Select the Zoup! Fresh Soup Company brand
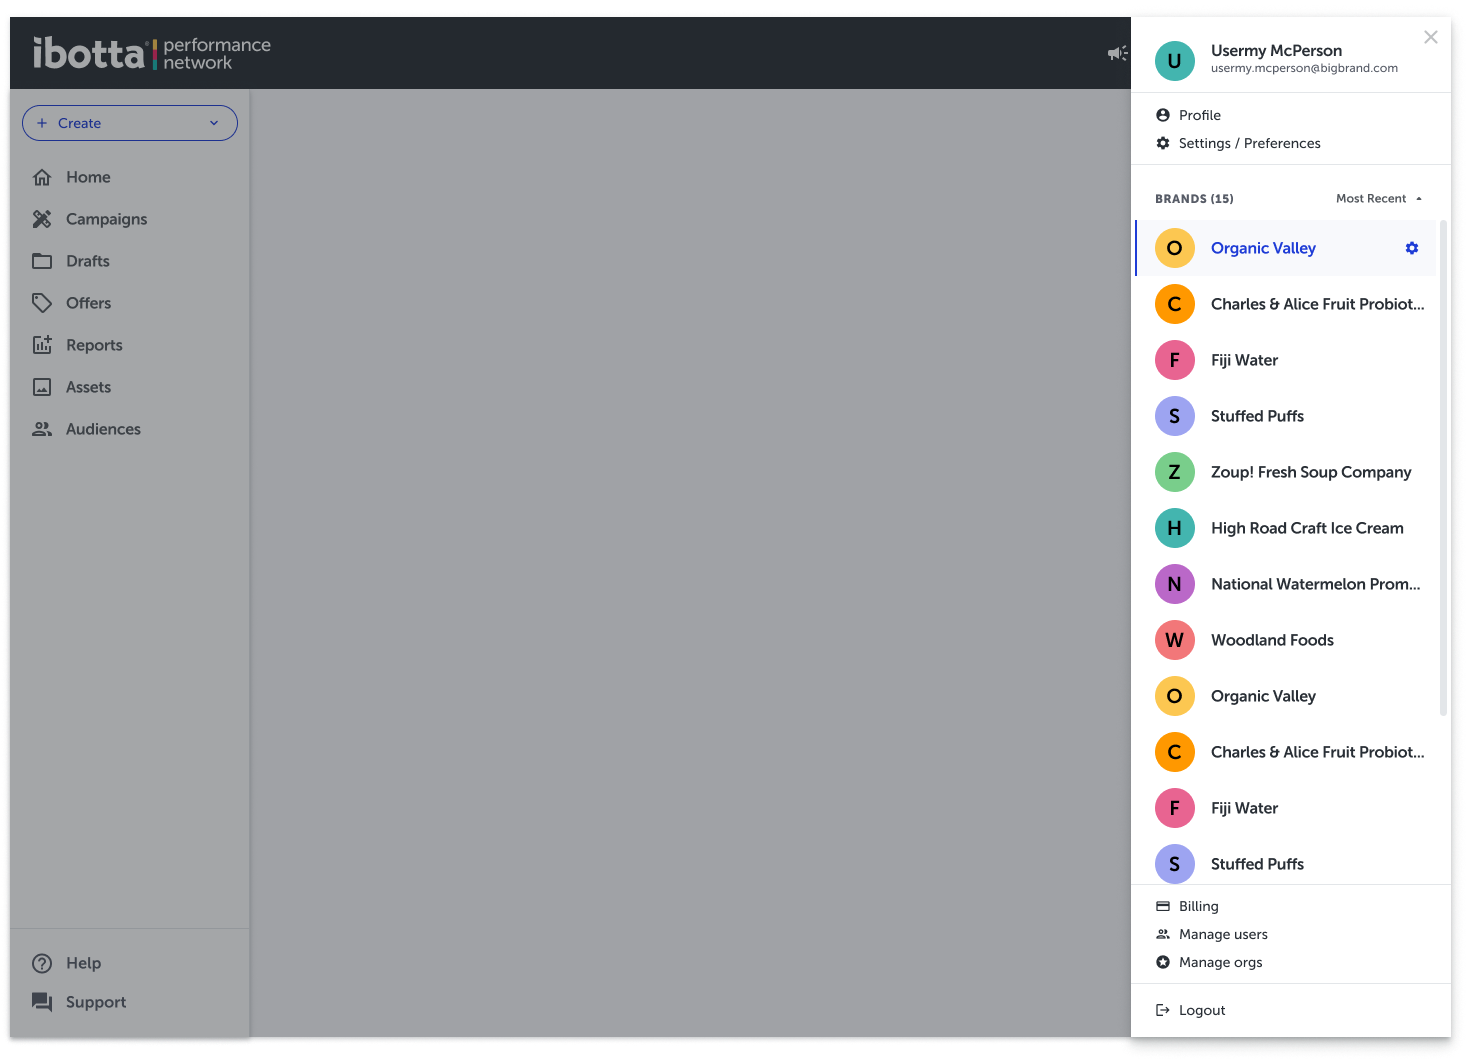 pyautogui.click(x=1286, y=472)
